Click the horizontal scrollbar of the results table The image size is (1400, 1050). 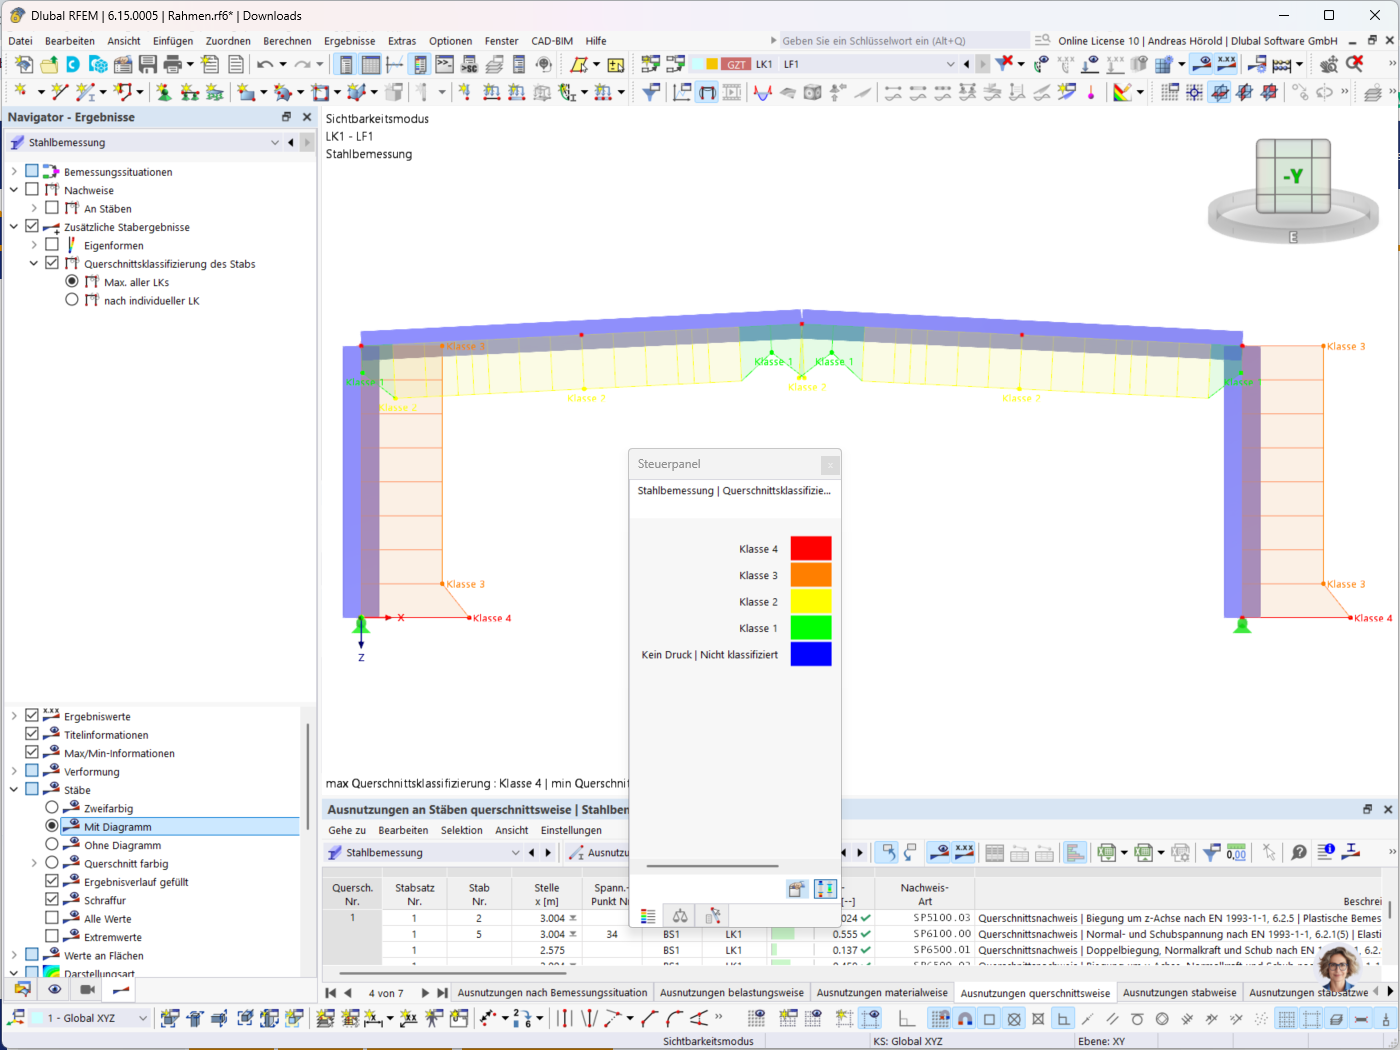pyautogui.click(x=454, y=972)
